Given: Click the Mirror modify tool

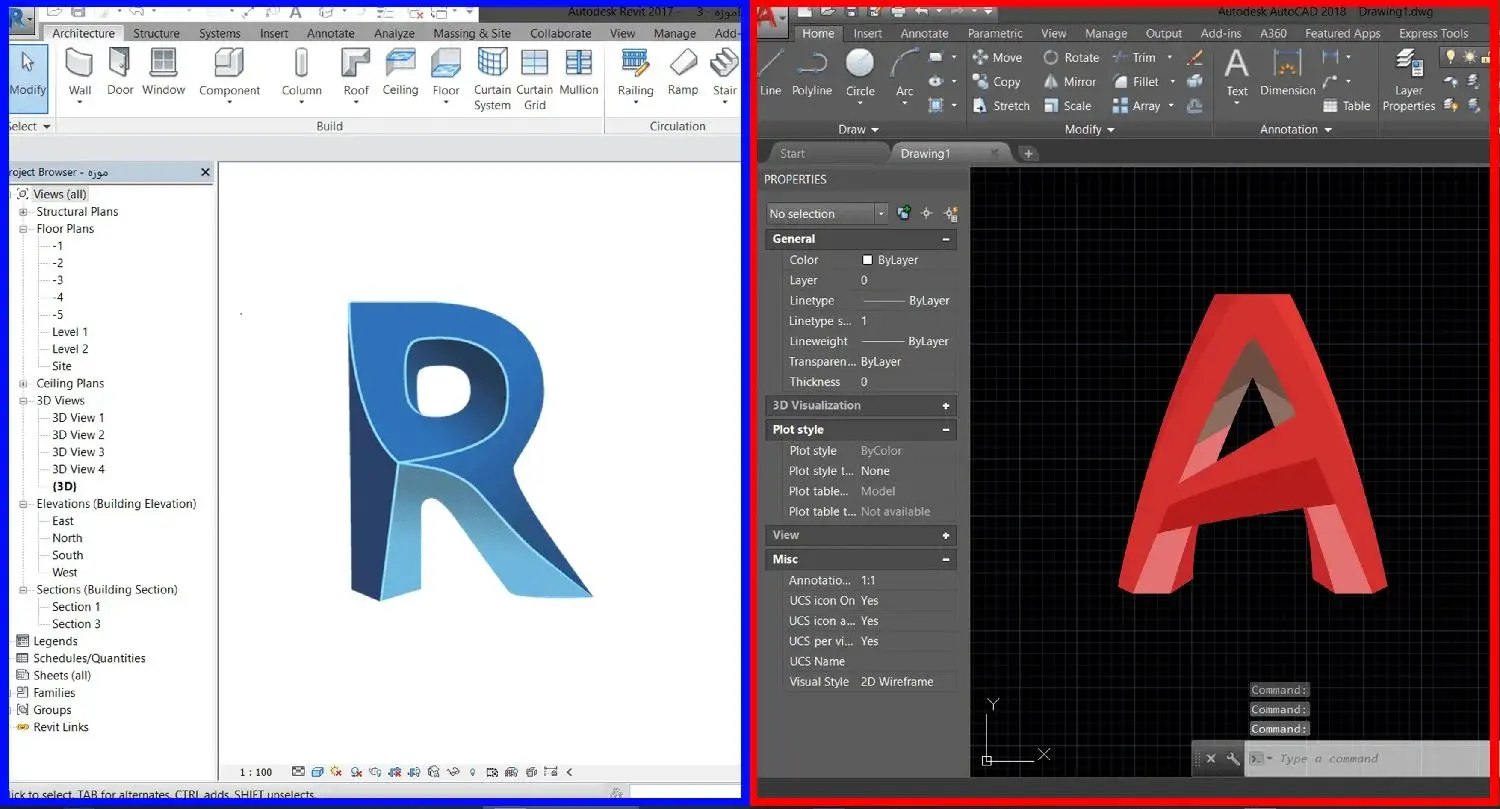Looking at the screenshot, I should (x=1069, y=82).
